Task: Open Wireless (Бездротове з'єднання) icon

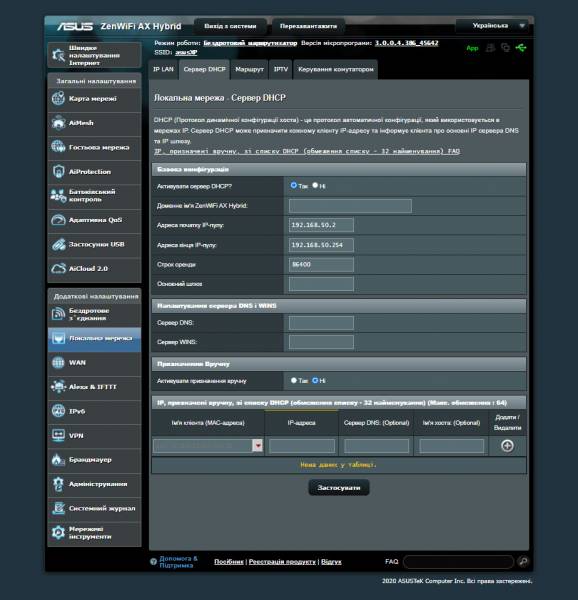Action: tap(58, 314)
